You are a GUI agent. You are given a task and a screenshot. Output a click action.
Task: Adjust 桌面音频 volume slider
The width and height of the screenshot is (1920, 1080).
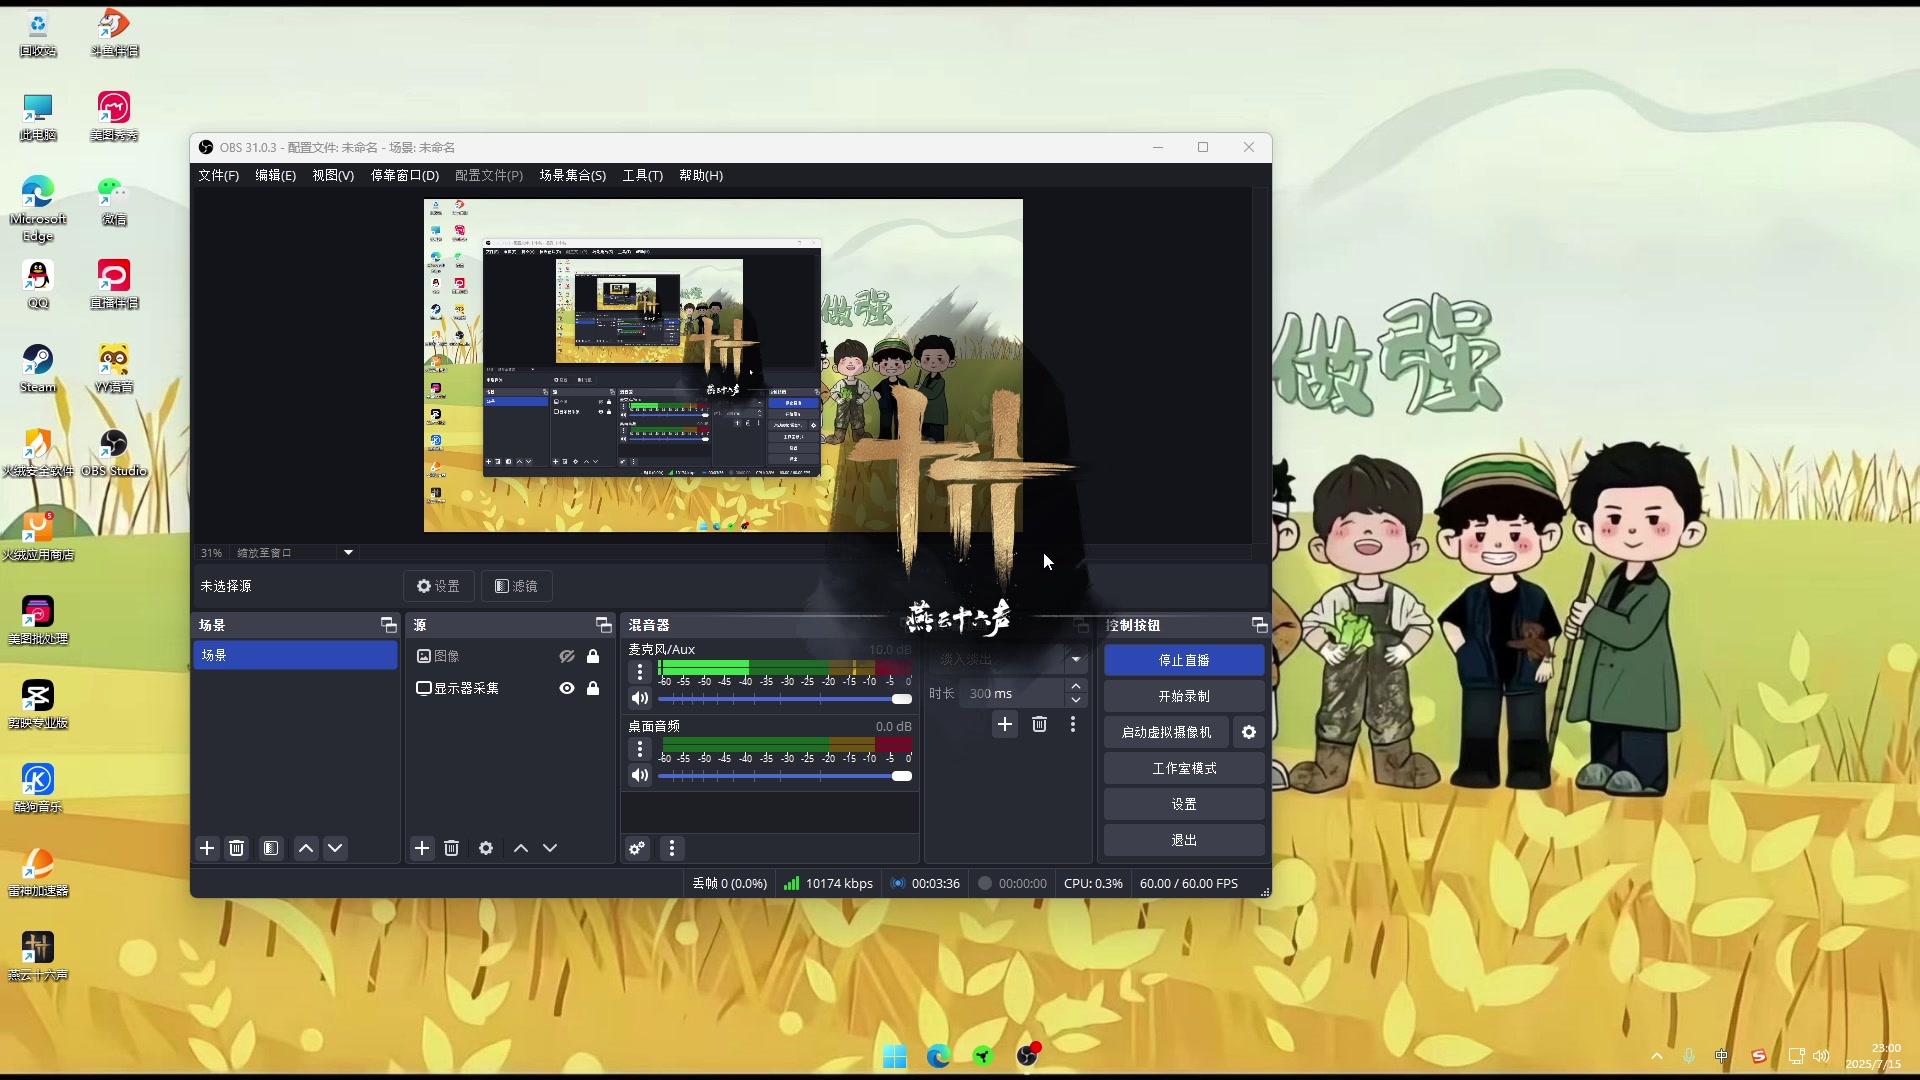785,776
